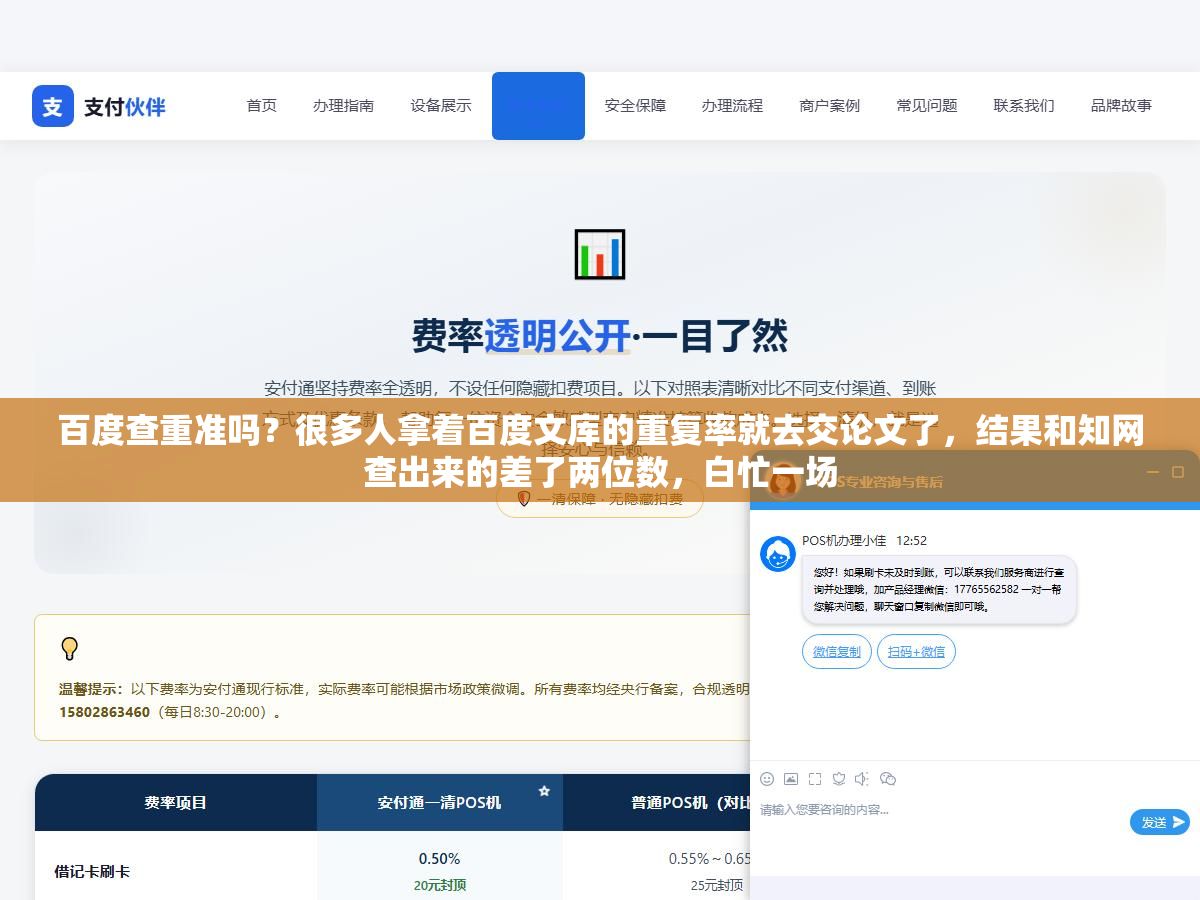
Task: Open the 办理指南 menu item
Action: 343,105
